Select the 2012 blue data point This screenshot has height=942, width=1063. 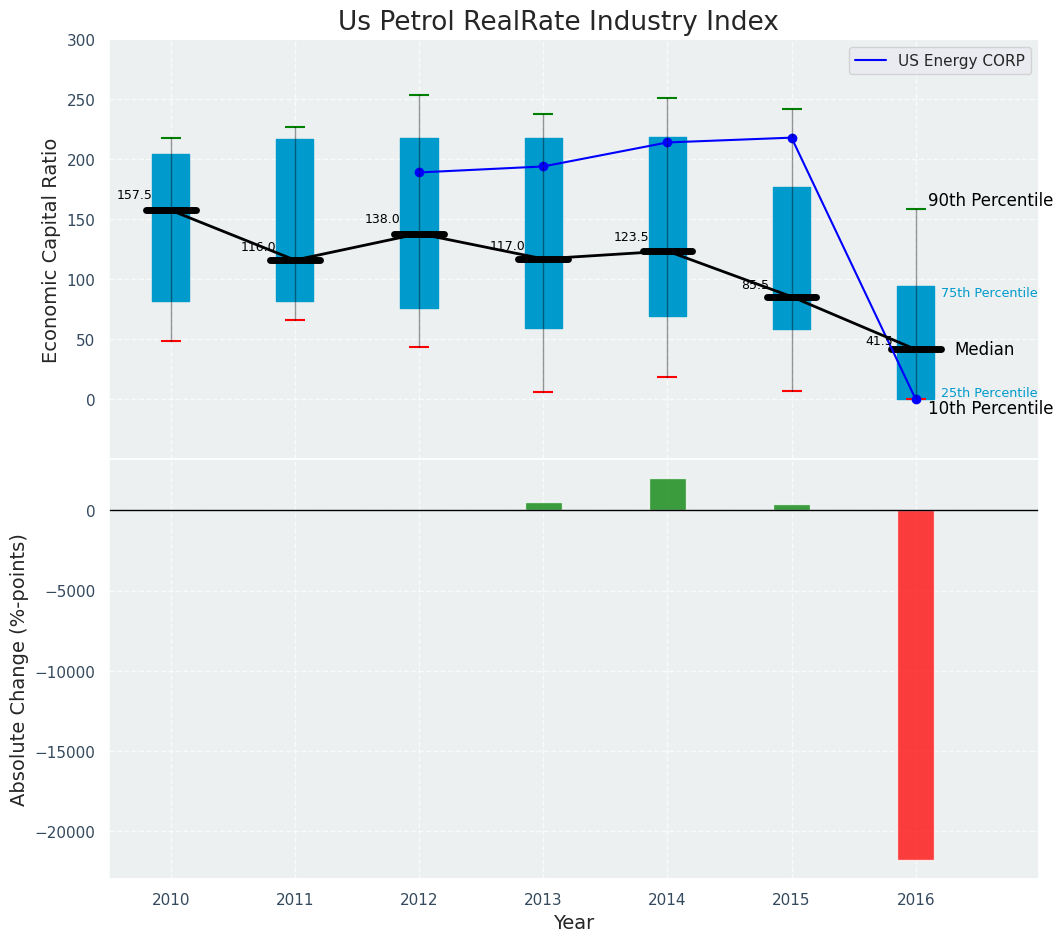coord(419,173)
